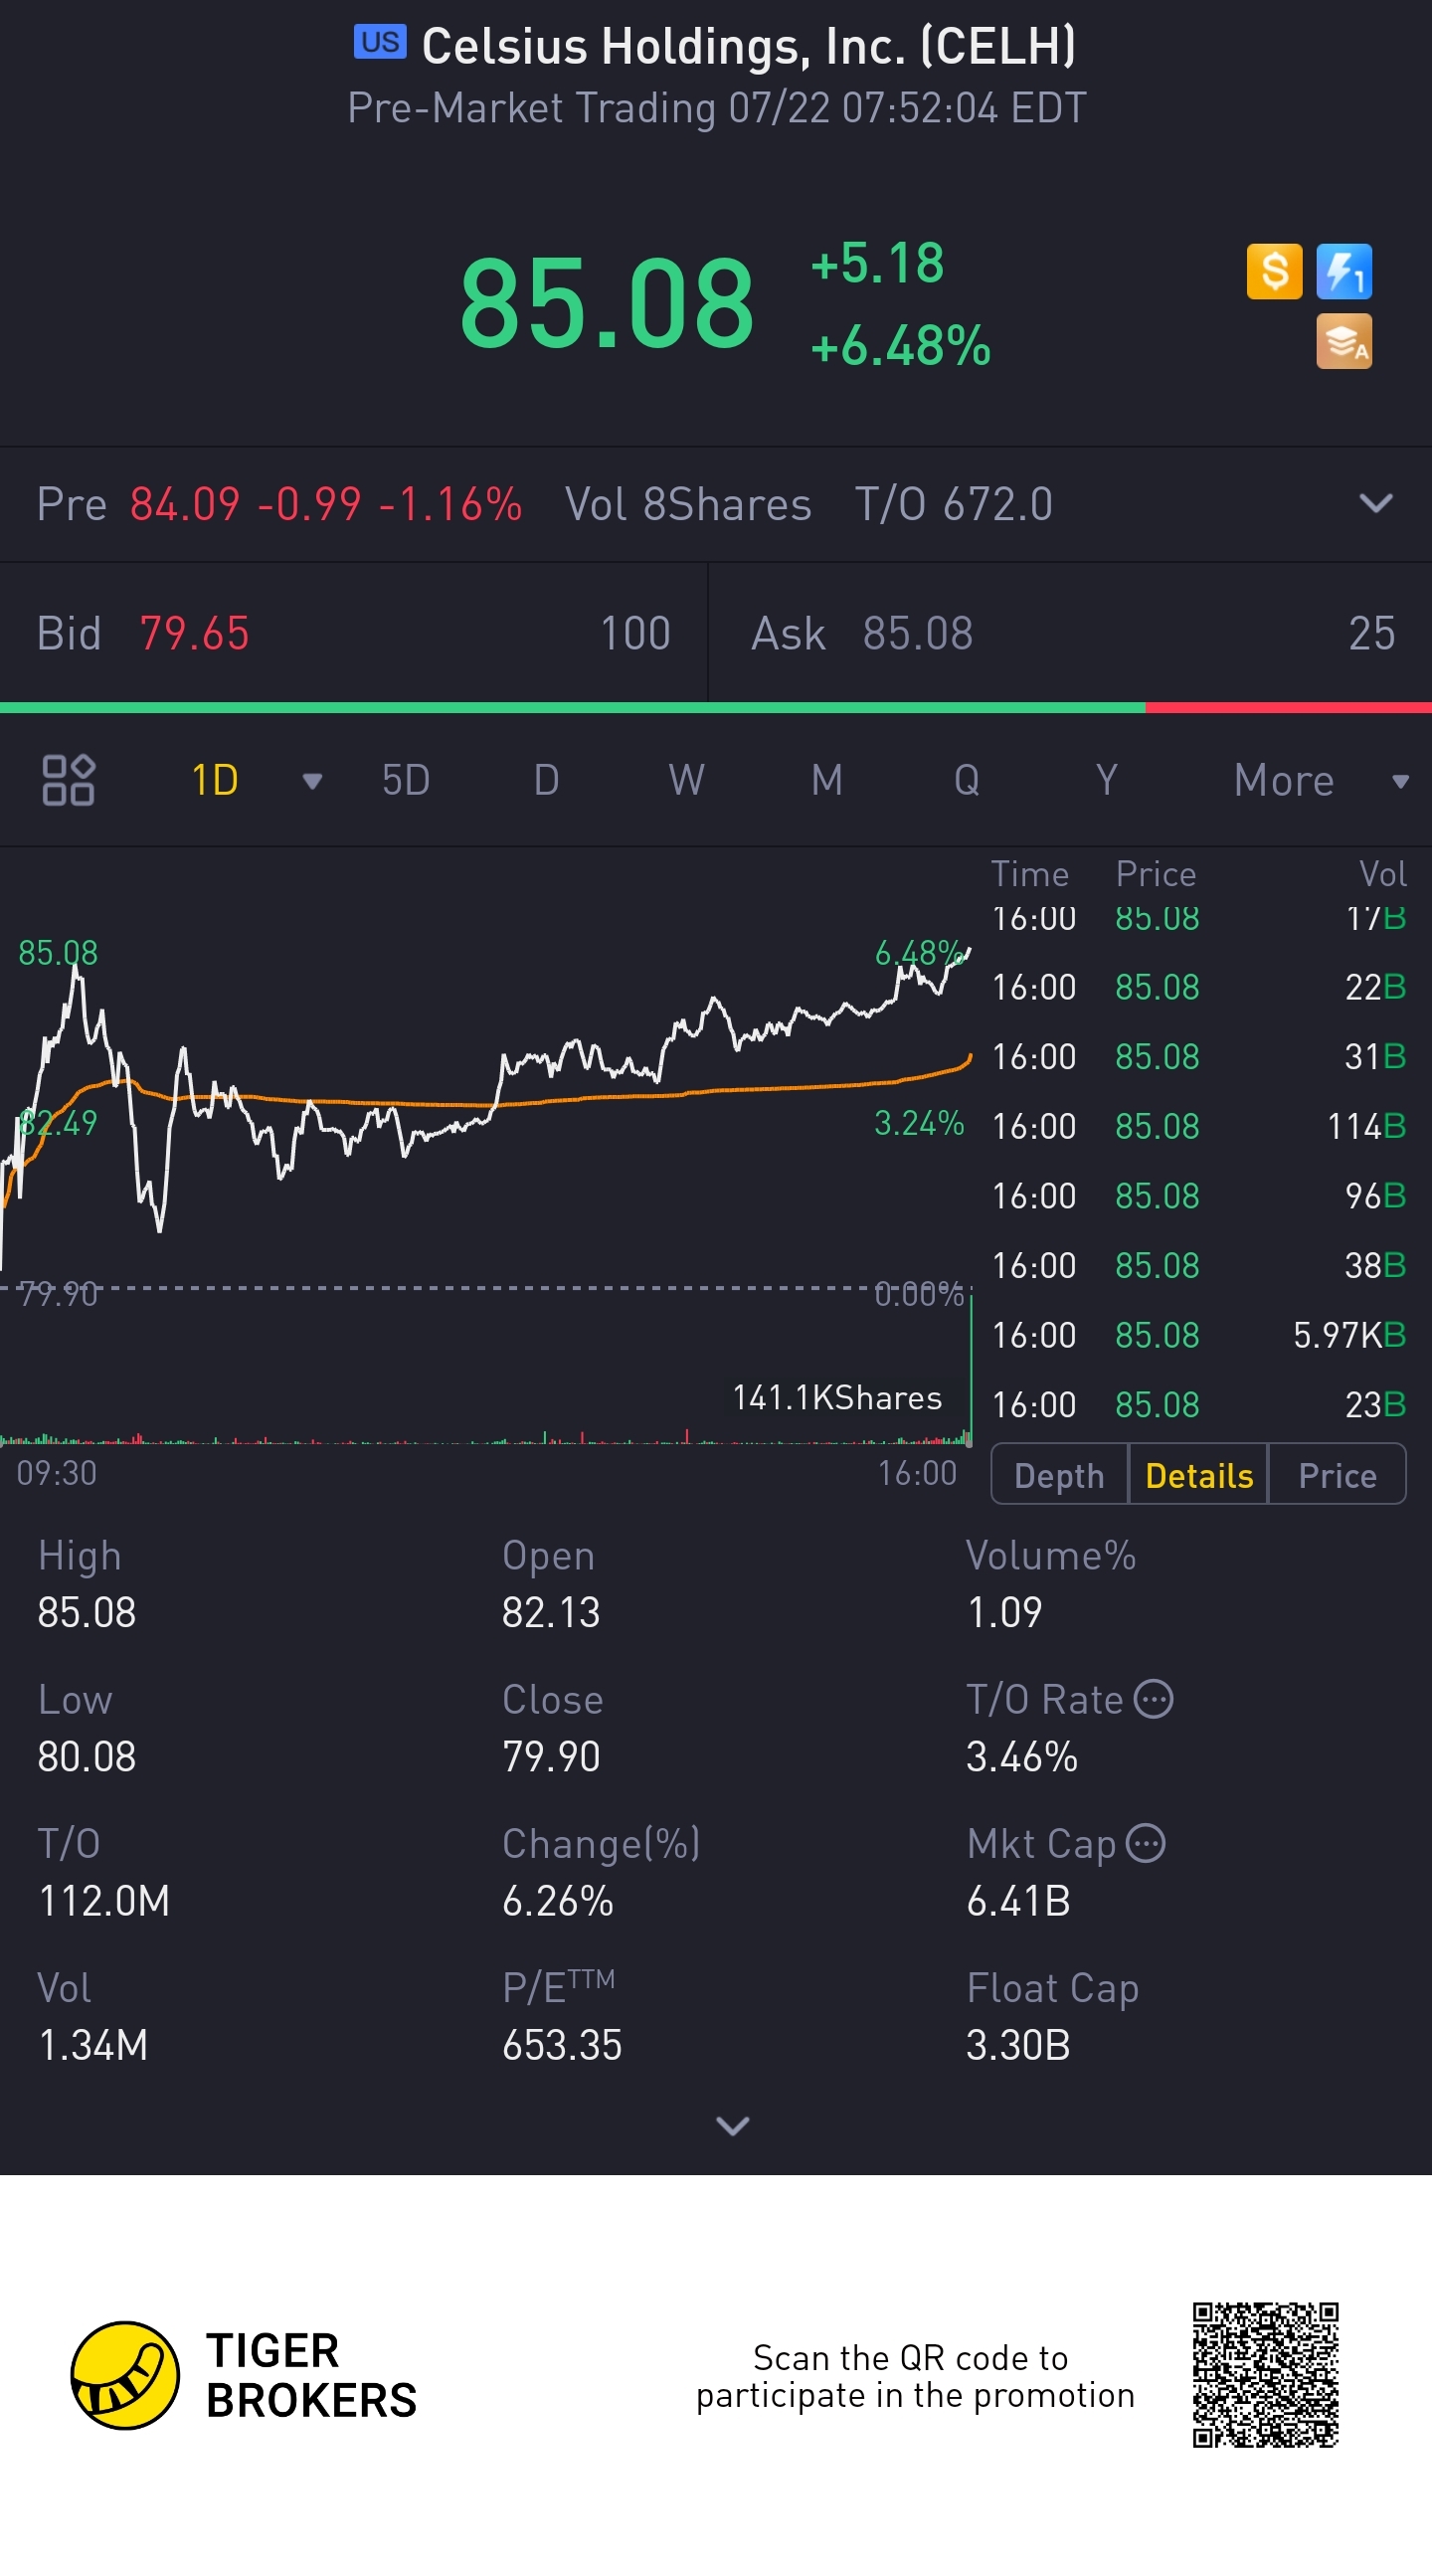Show the Details trade list
The width and height of the screenshot is (1432, 2576).
tap(1199, 1475)
